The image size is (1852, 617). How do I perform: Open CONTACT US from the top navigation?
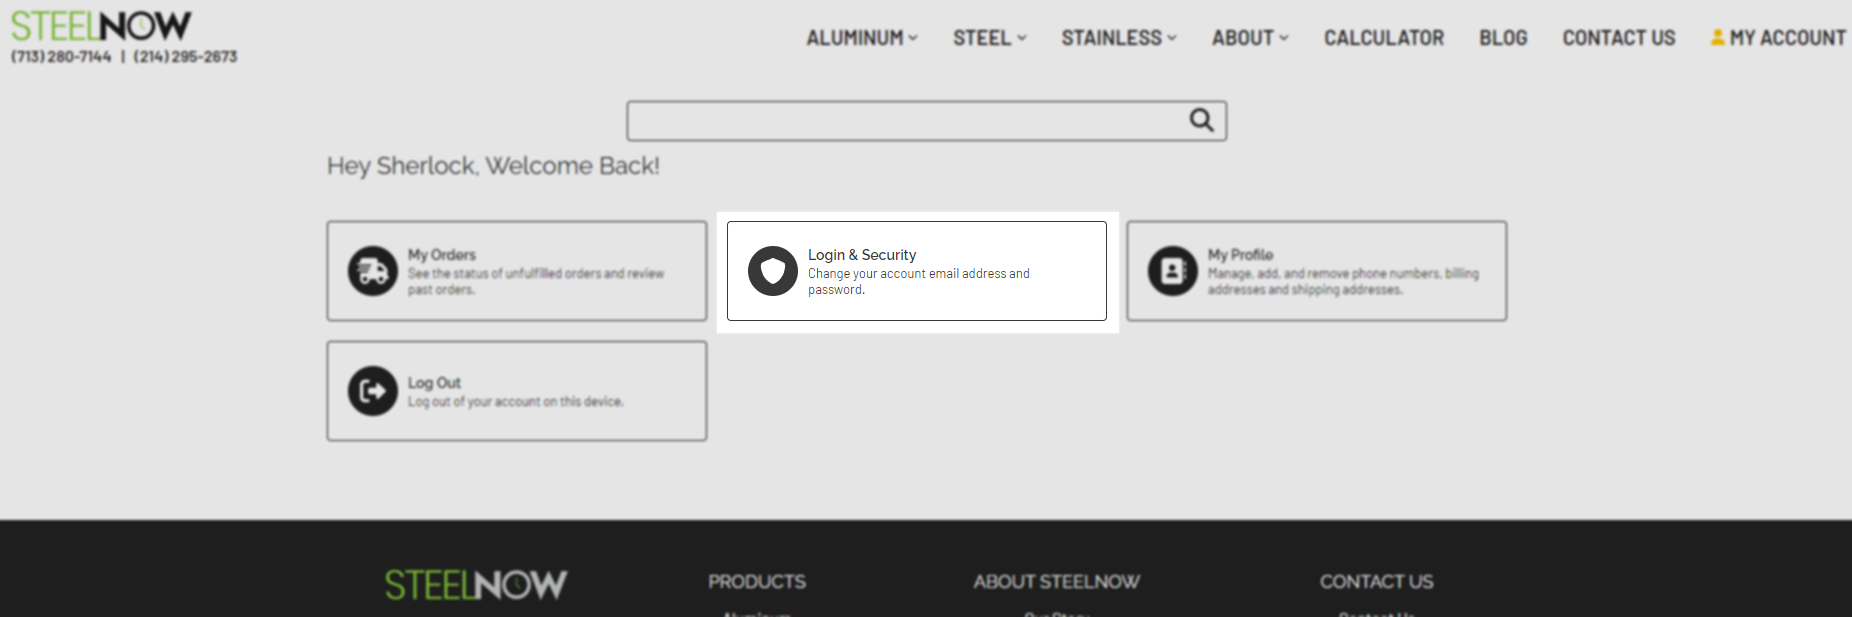(x=1618, y=39)
